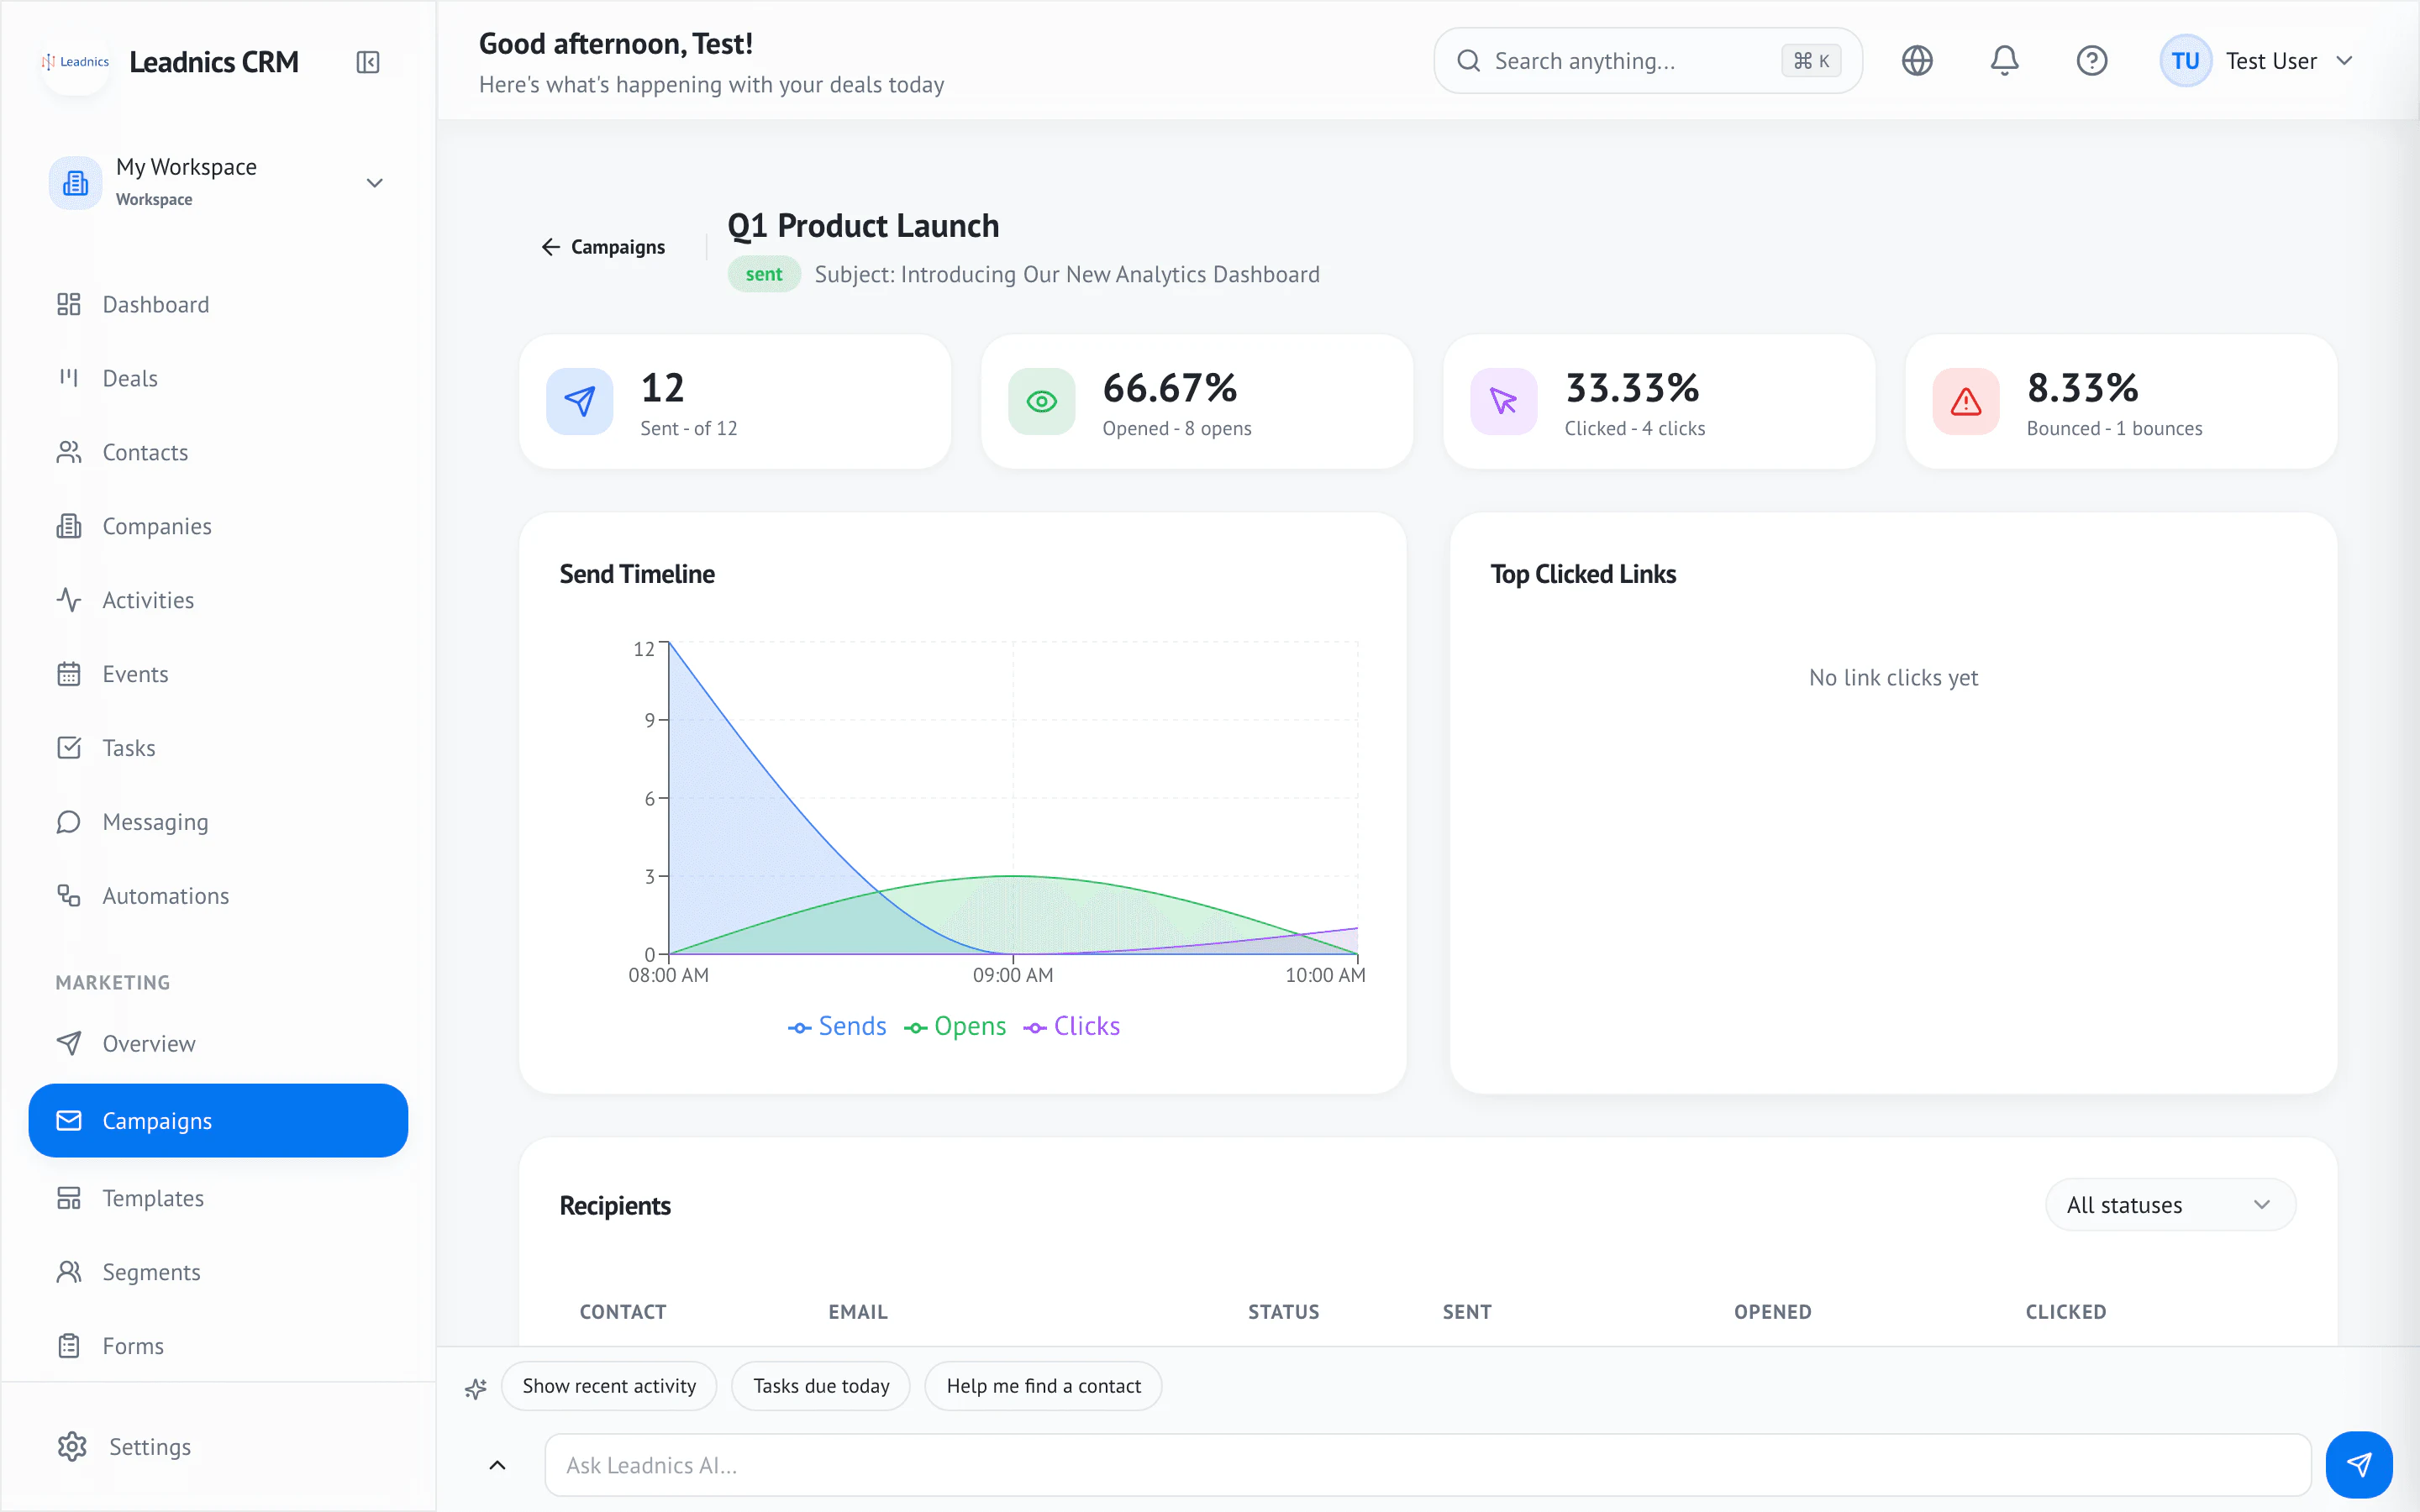Click the sent status badge
Viewport: 2420px width, 1512px height.
click(x=764, y=275)
